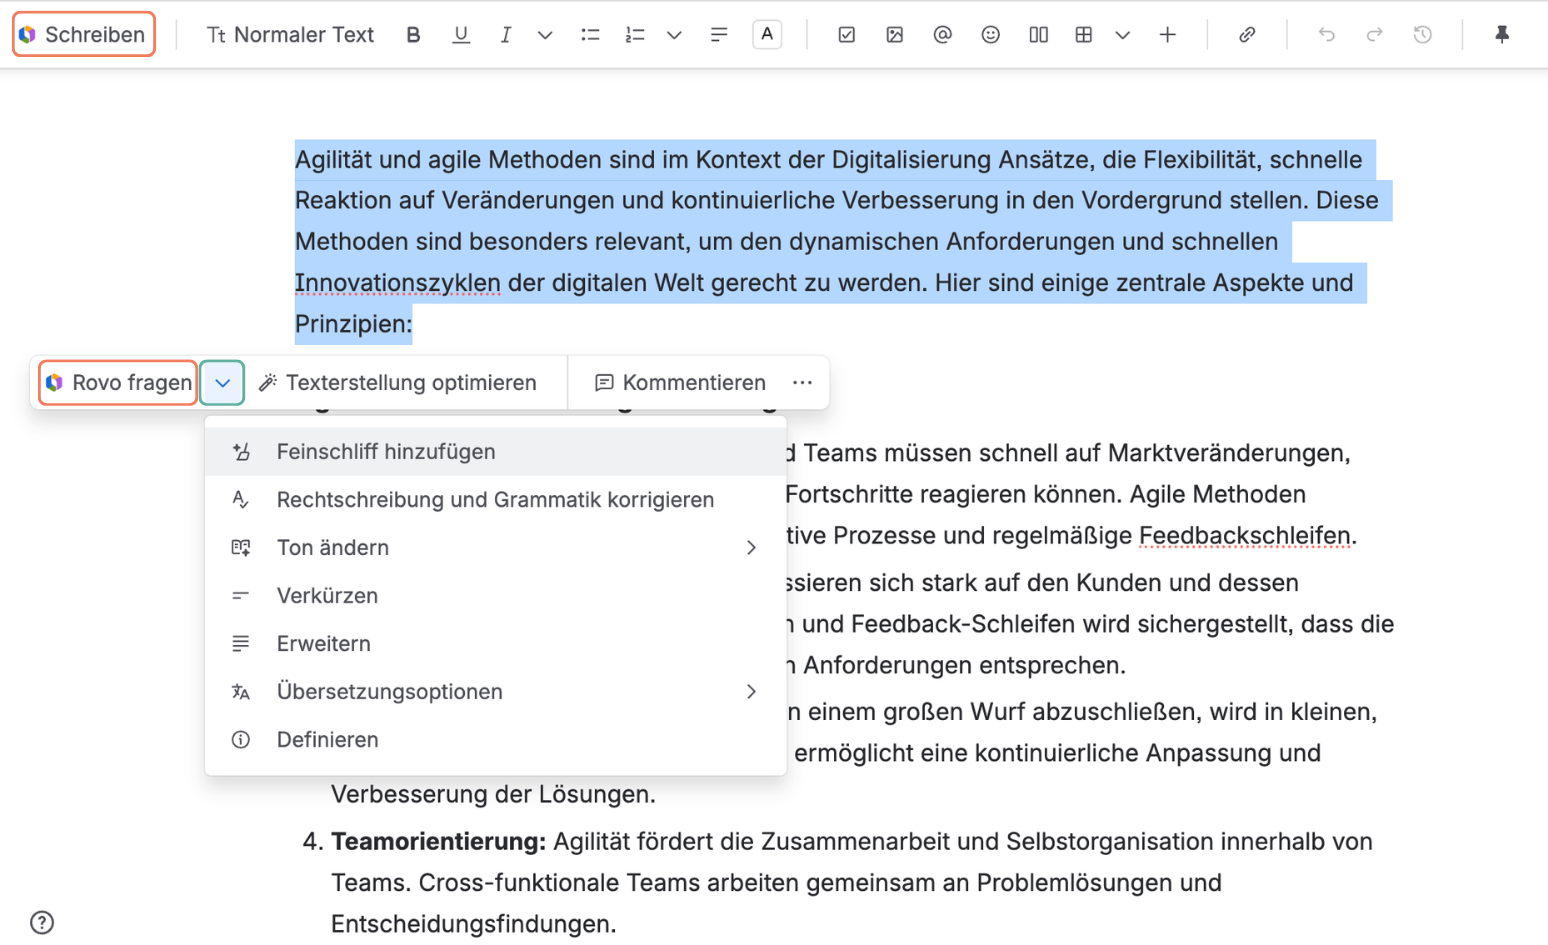1548x945 pixels.
Task: Click the Kommentieren button
Action: tap(680, 383)
